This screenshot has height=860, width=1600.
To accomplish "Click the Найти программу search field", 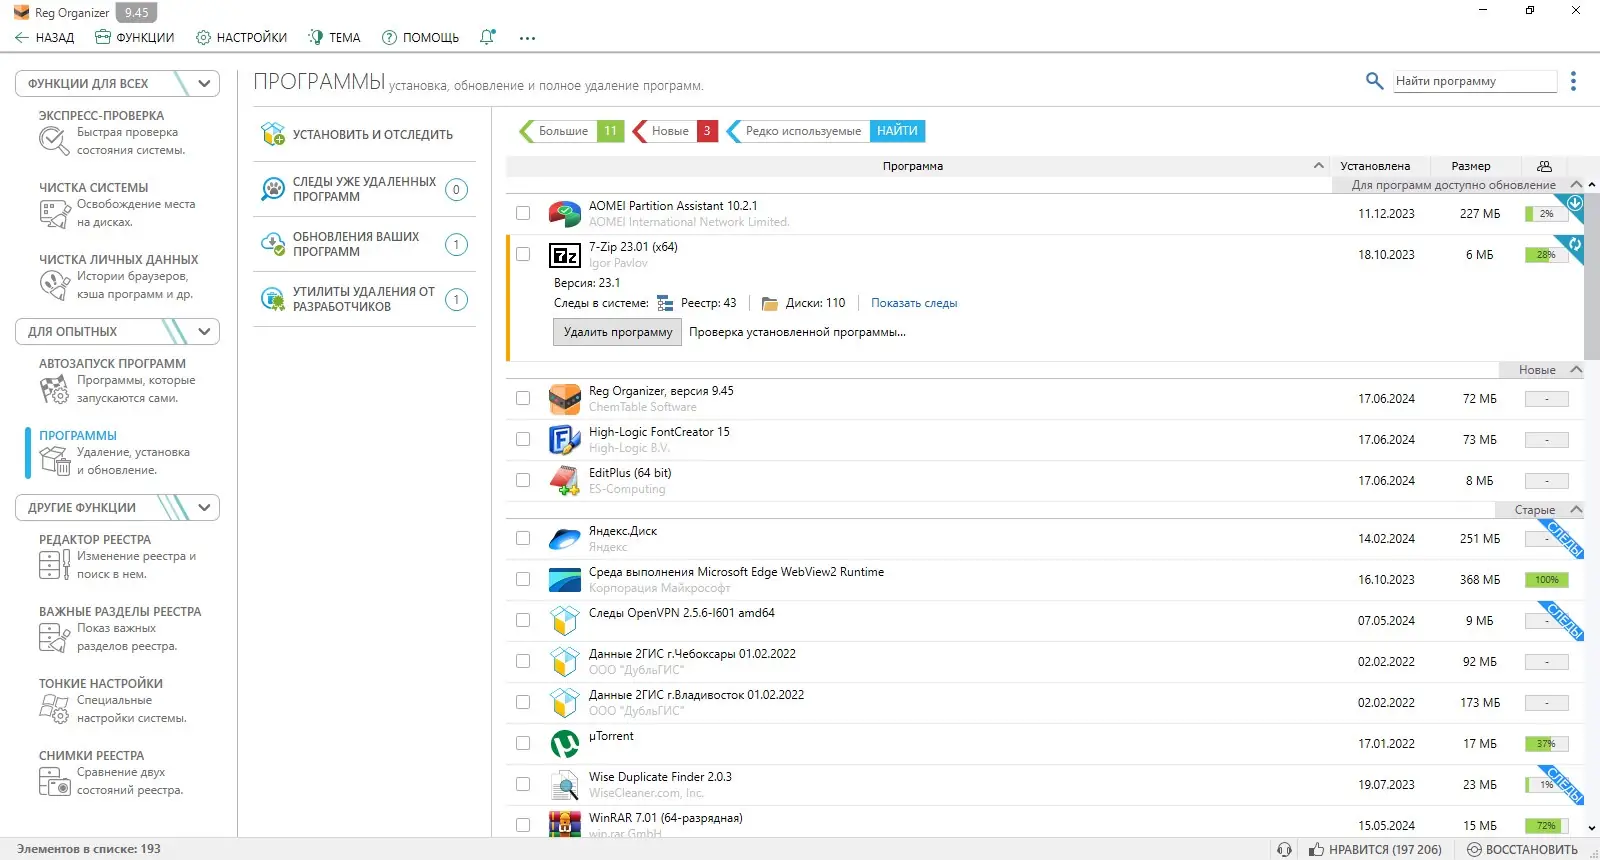I will (x=1475, y=81).
